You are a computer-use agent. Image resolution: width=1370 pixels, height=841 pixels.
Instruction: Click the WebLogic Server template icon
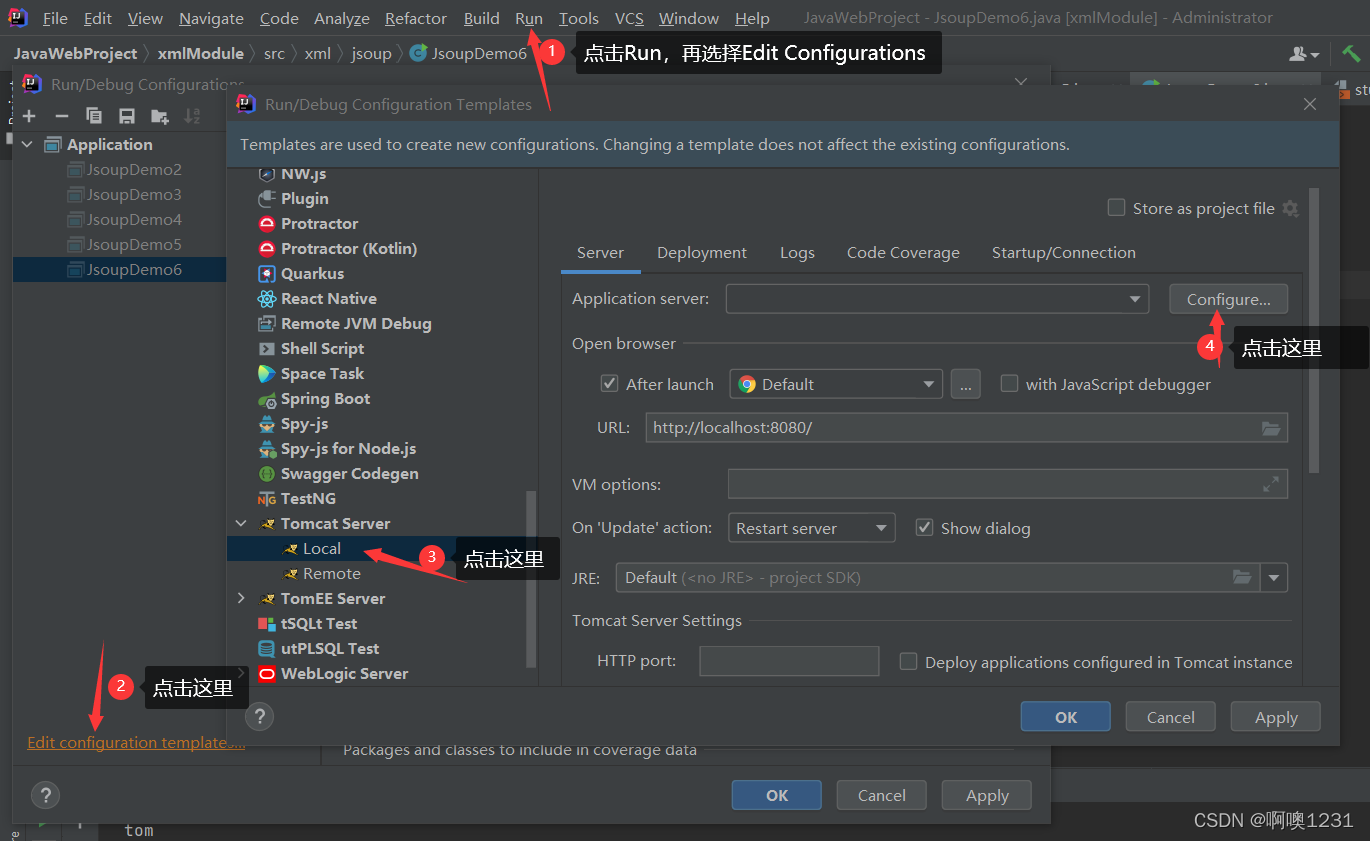266,674
